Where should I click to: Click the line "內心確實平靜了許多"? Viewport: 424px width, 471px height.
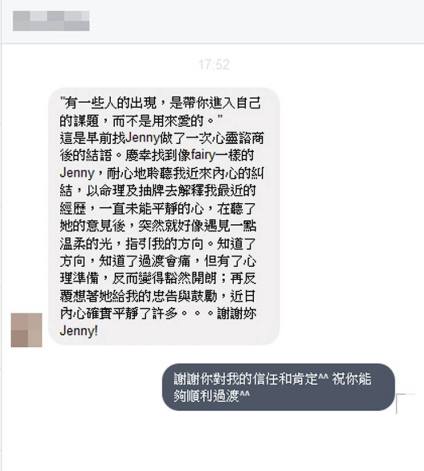[x=118, y=313]
